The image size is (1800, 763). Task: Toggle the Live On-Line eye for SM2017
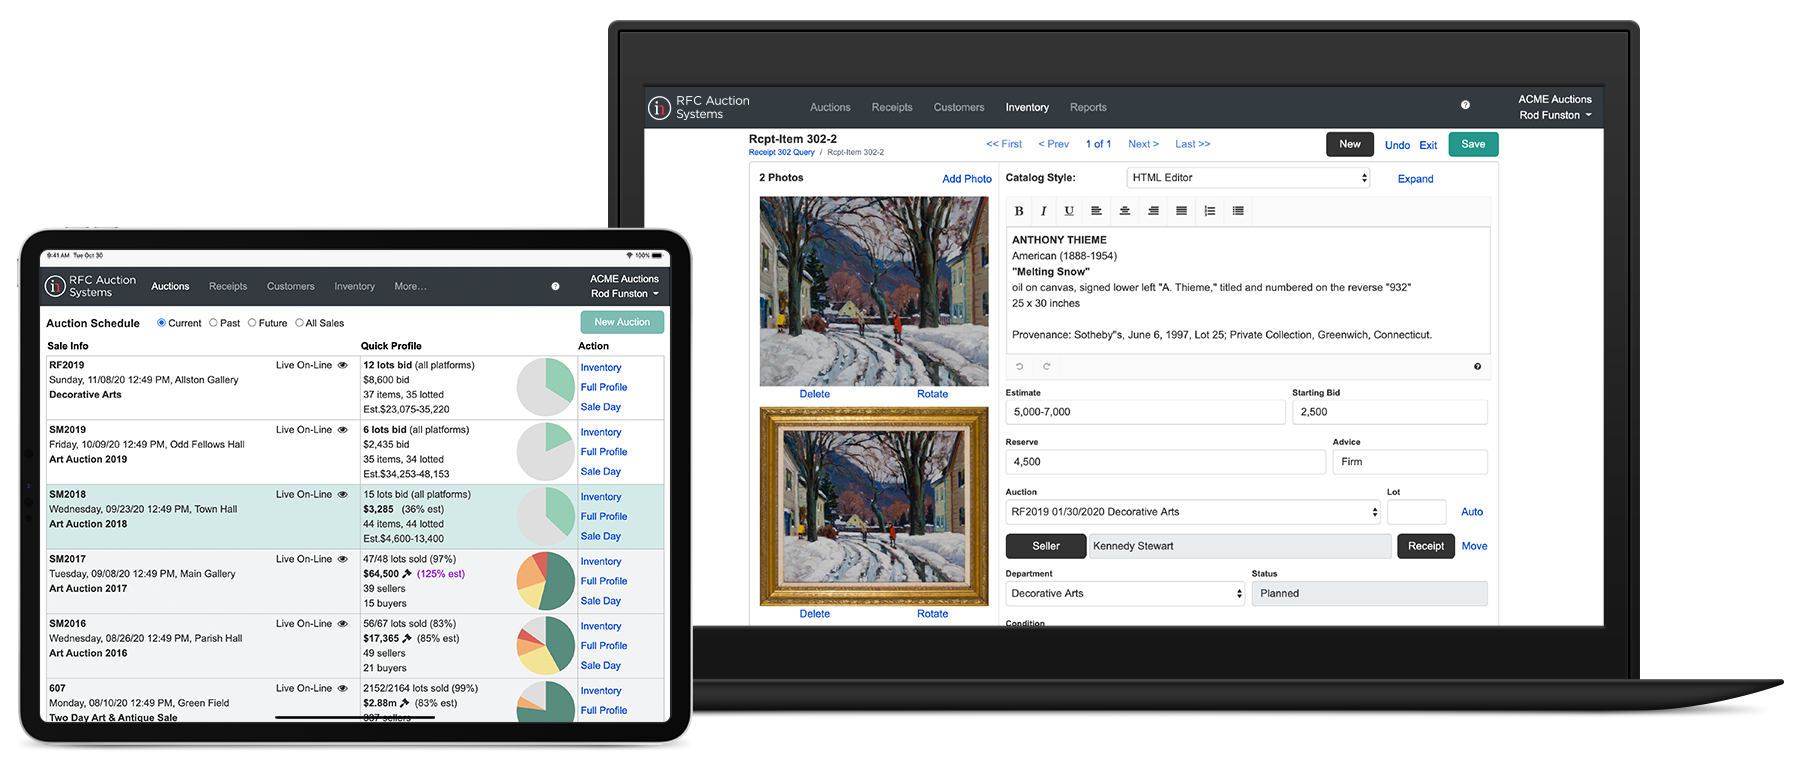[342, 559]
